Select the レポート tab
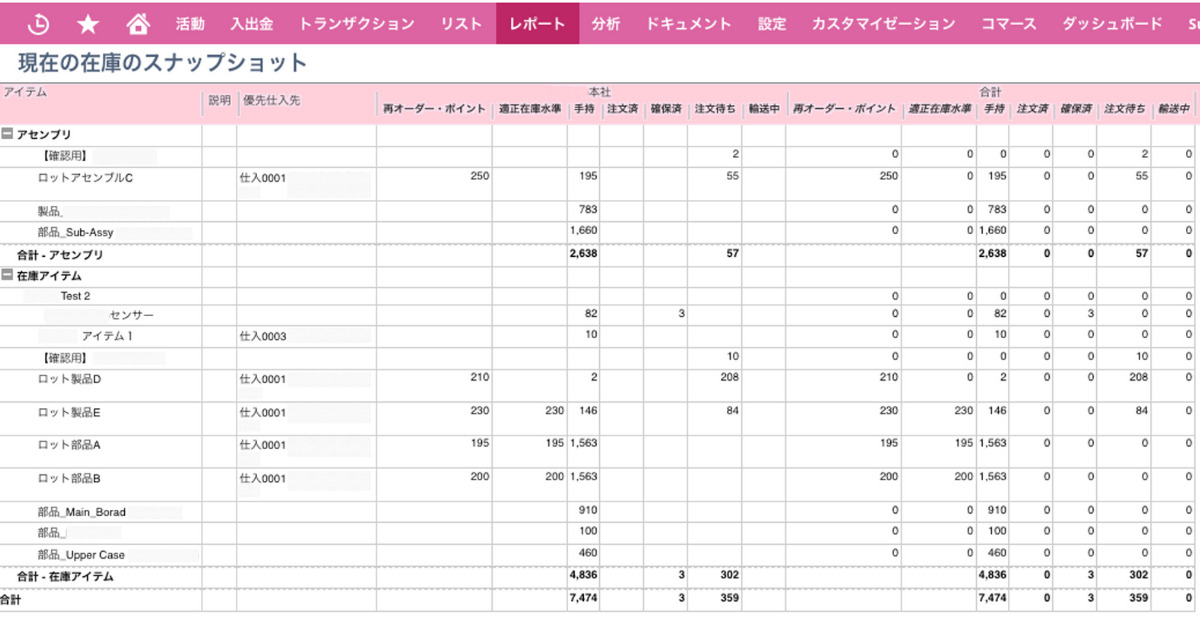 [537, 23]
